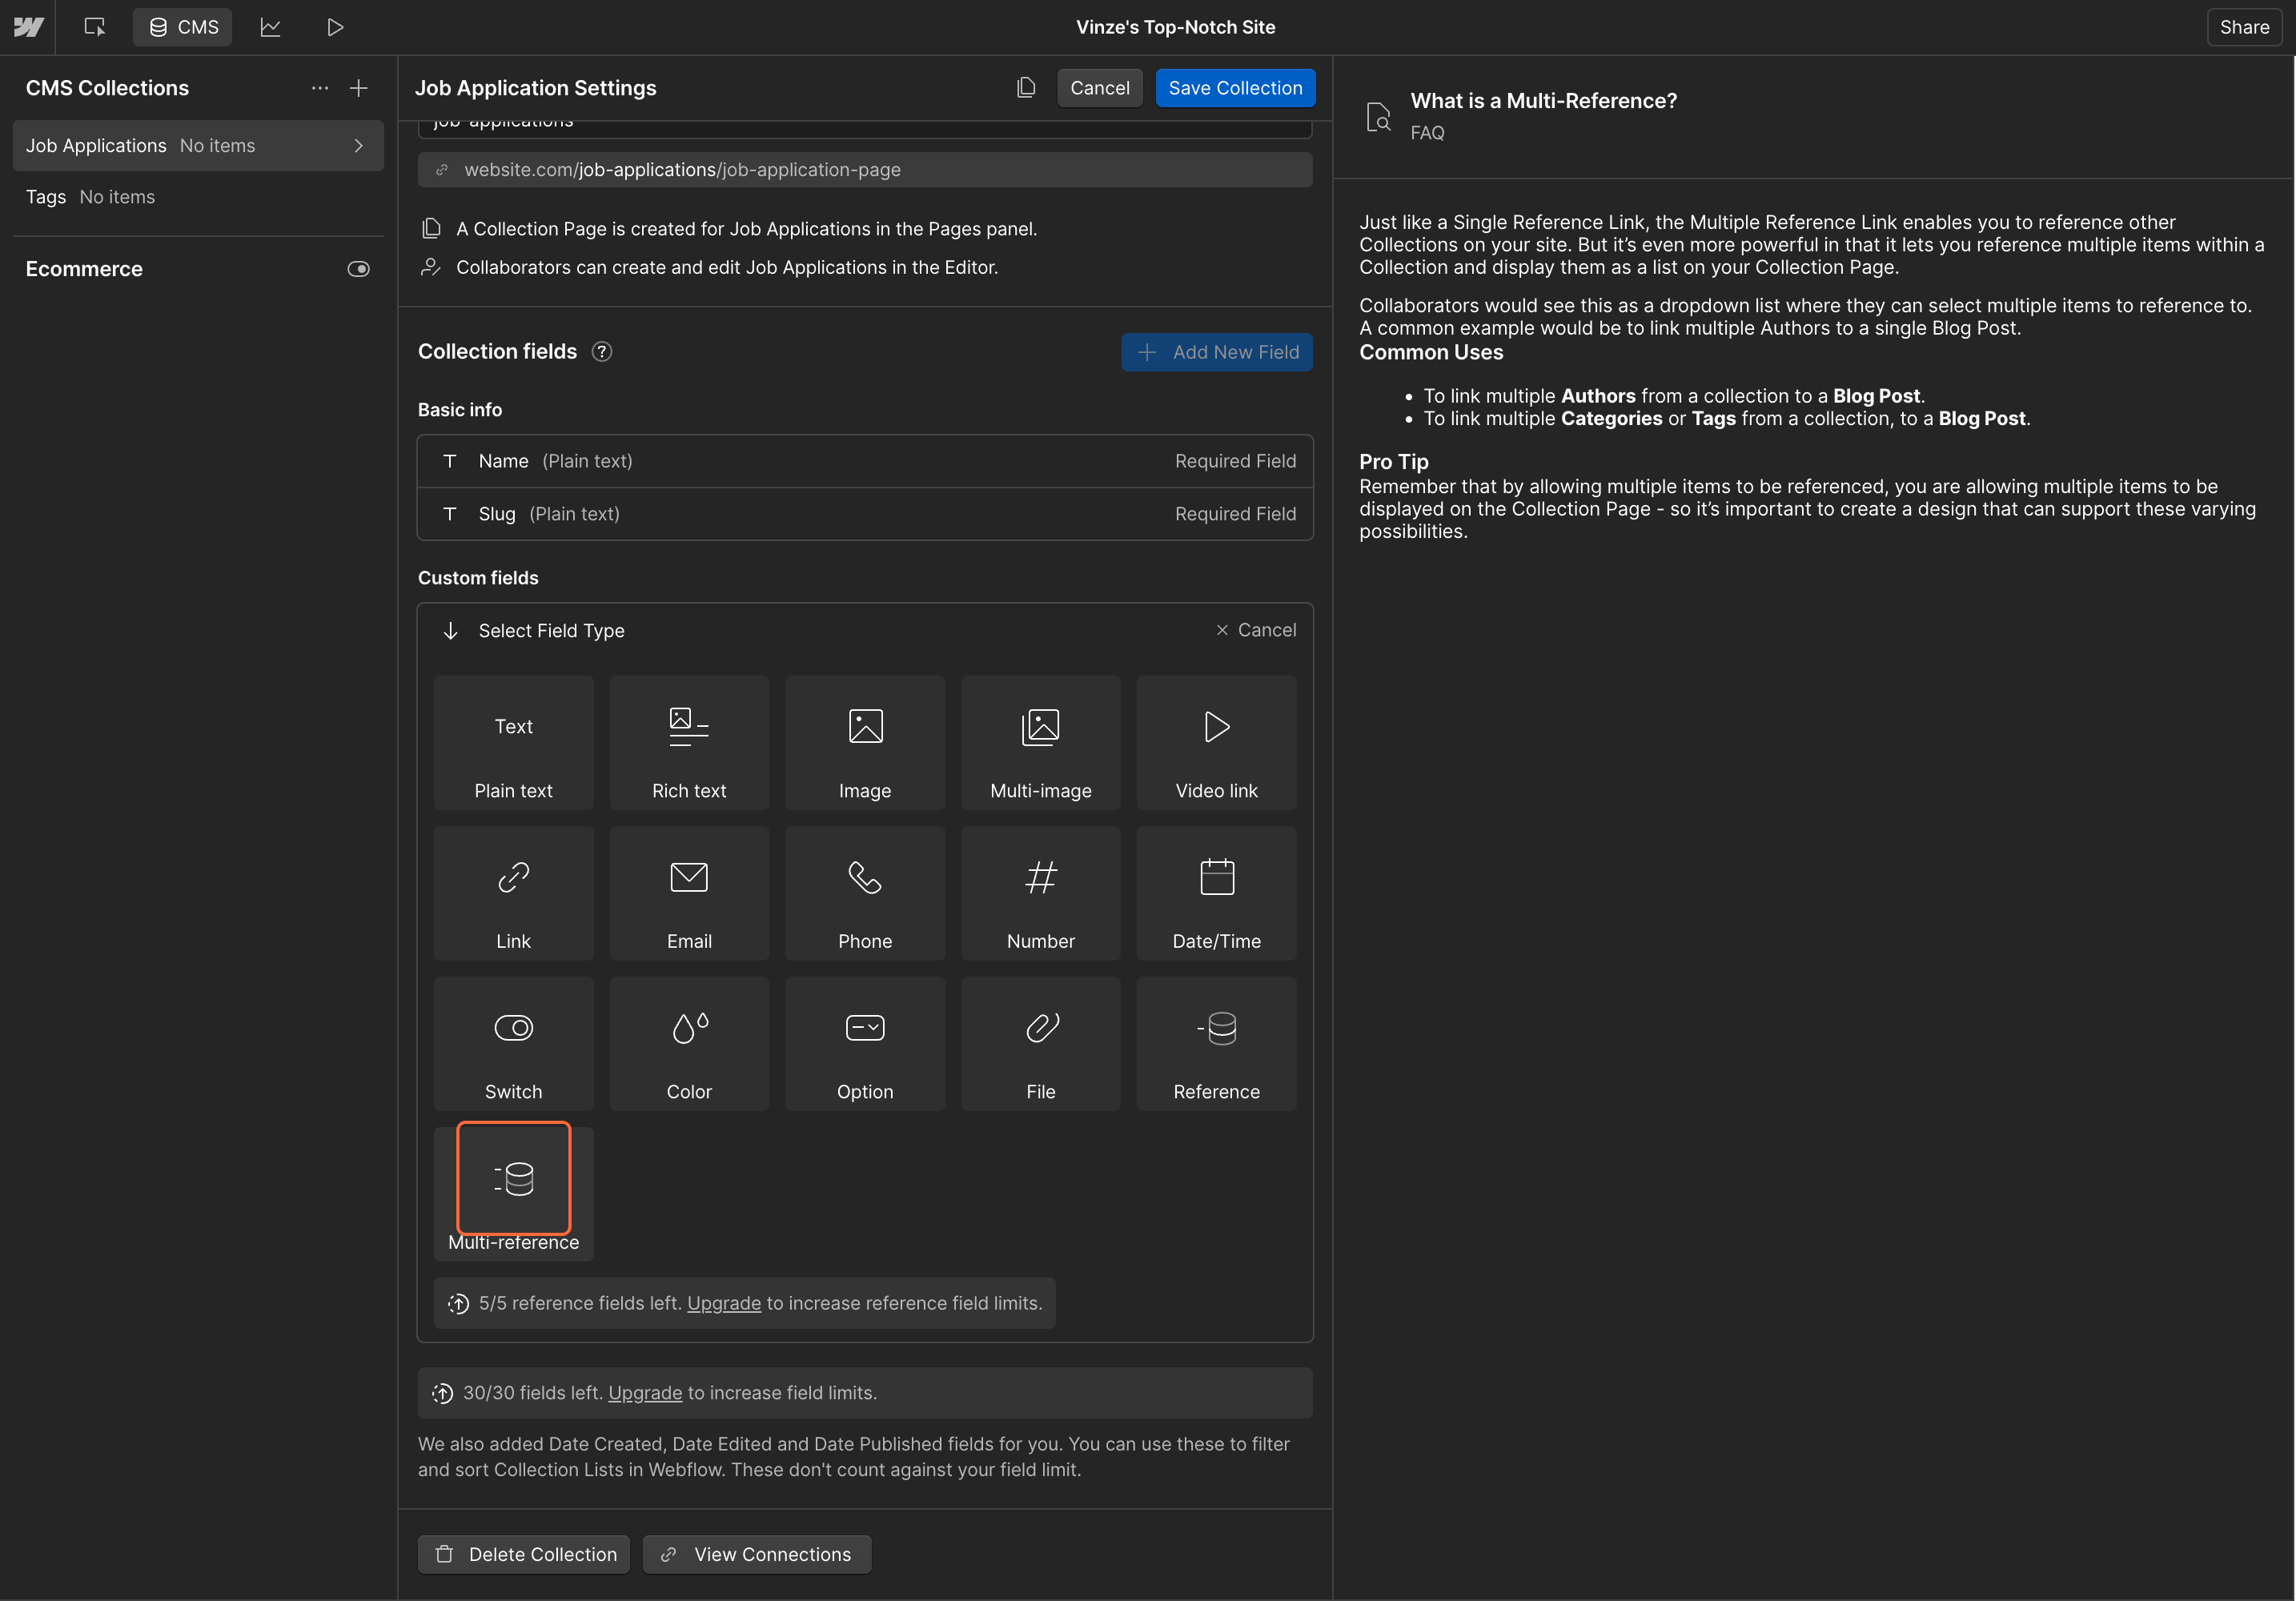Click the duplicate collection icon
This screenshot has height=1601, width=2296.
1026,88
